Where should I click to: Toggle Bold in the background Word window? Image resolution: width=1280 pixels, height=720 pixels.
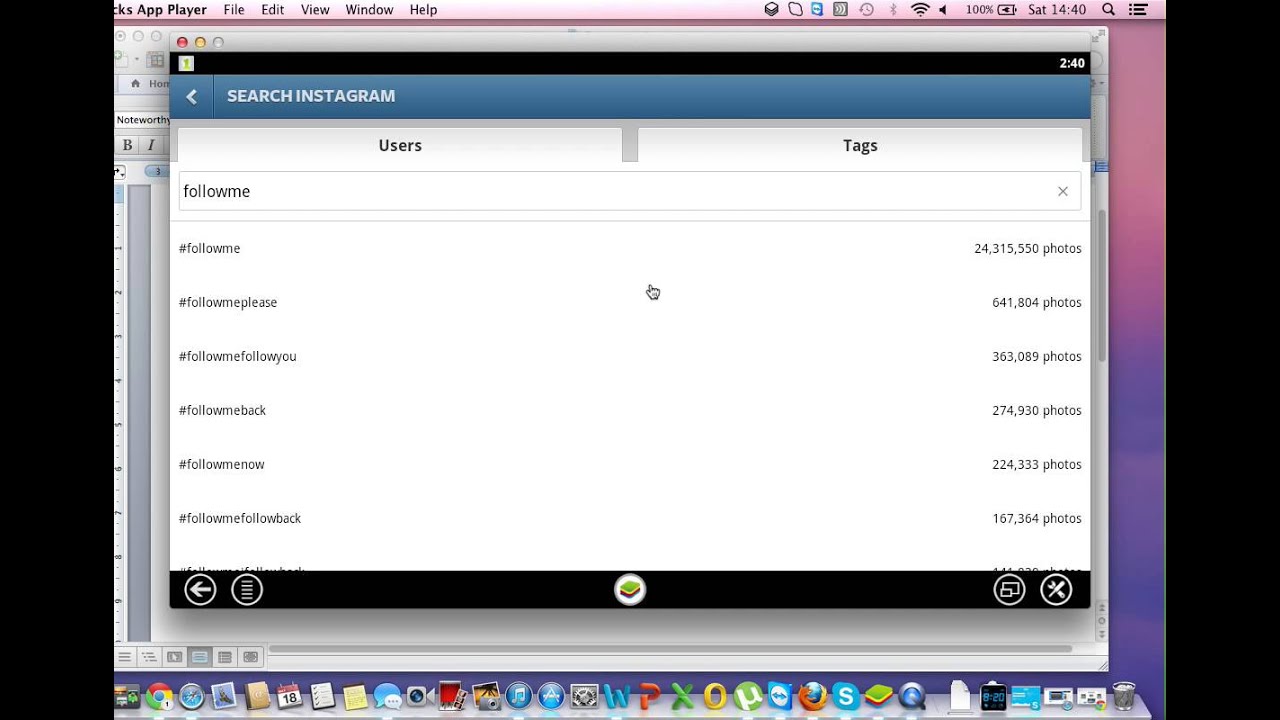[x=127, y=145]
